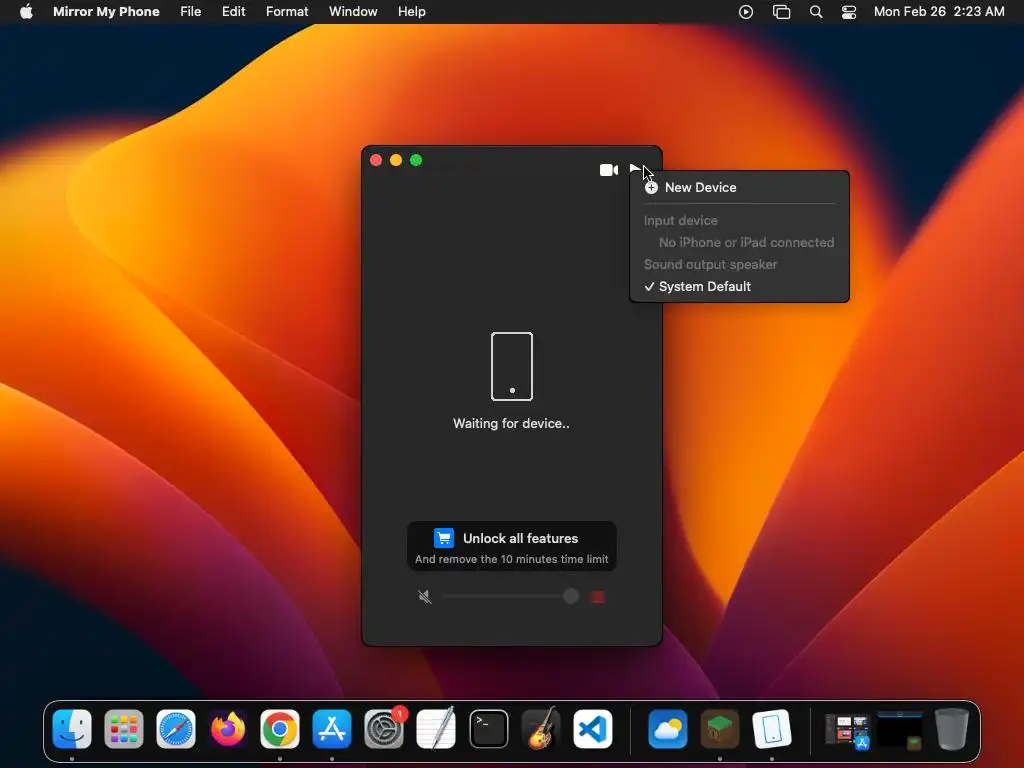Open the screenshots stack in the Dock
The width and height of the screenshot is (1024, 768).
(848, 730)
